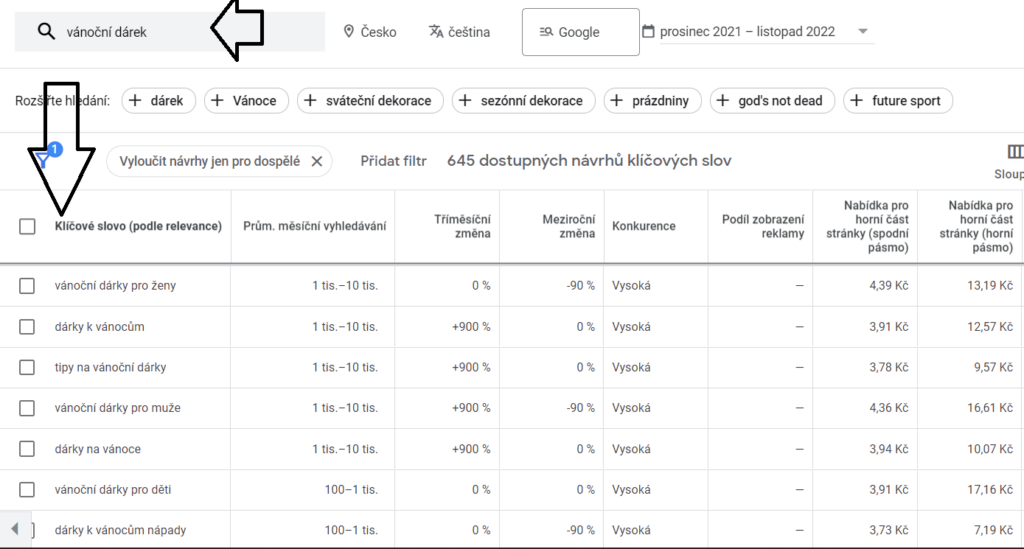
Task: Open the columns (Sloupce) icon
Action: [1014, 152]
